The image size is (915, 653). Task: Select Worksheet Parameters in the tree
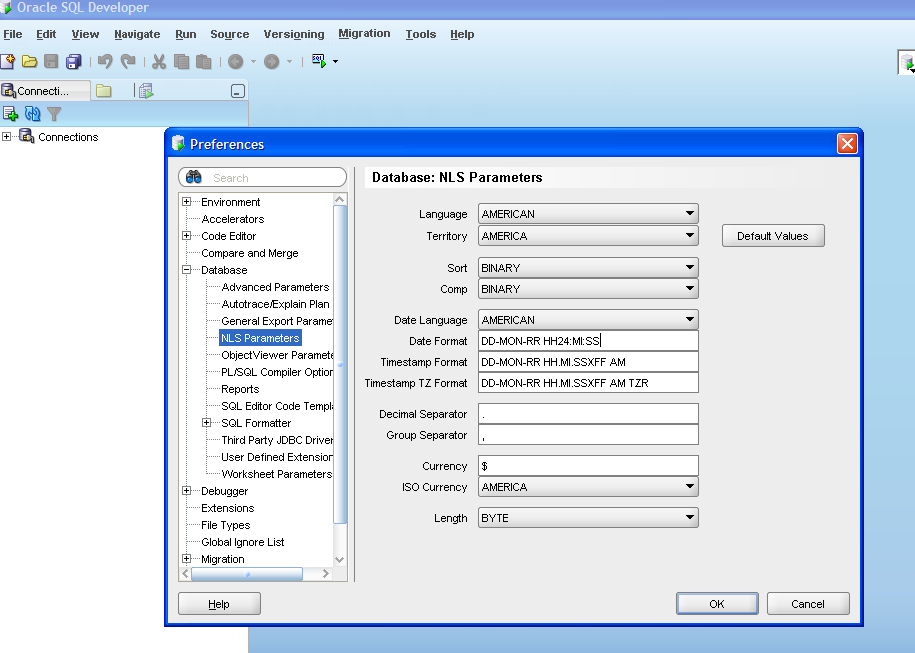coord(277,474)
